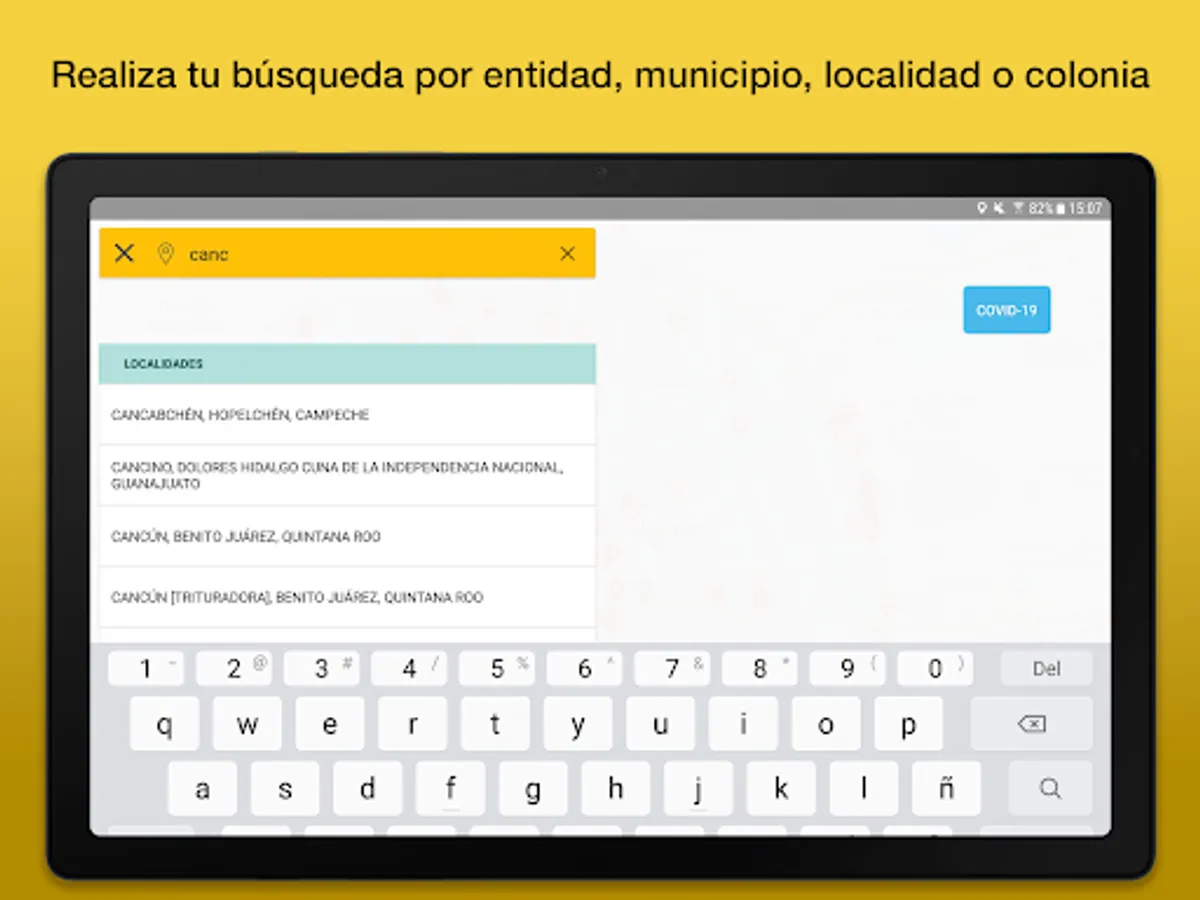Tap the keyboard key 7
1200x900 pixels.
pyautogui.click(x=672, y=669)
